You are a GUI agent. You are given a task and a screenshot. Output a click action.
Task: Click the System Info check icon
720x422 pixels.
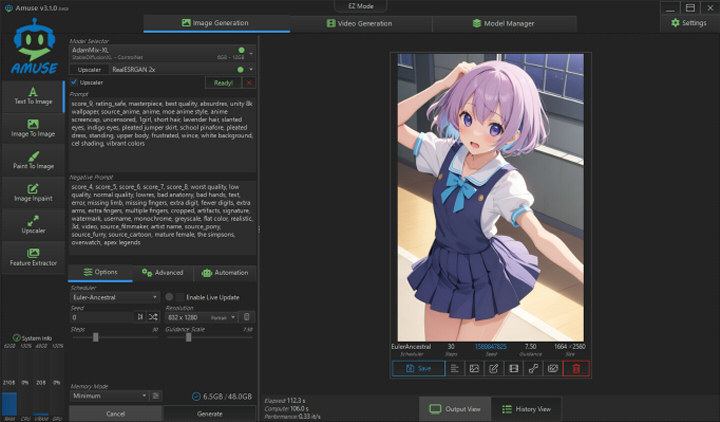(x=17, y=338)
